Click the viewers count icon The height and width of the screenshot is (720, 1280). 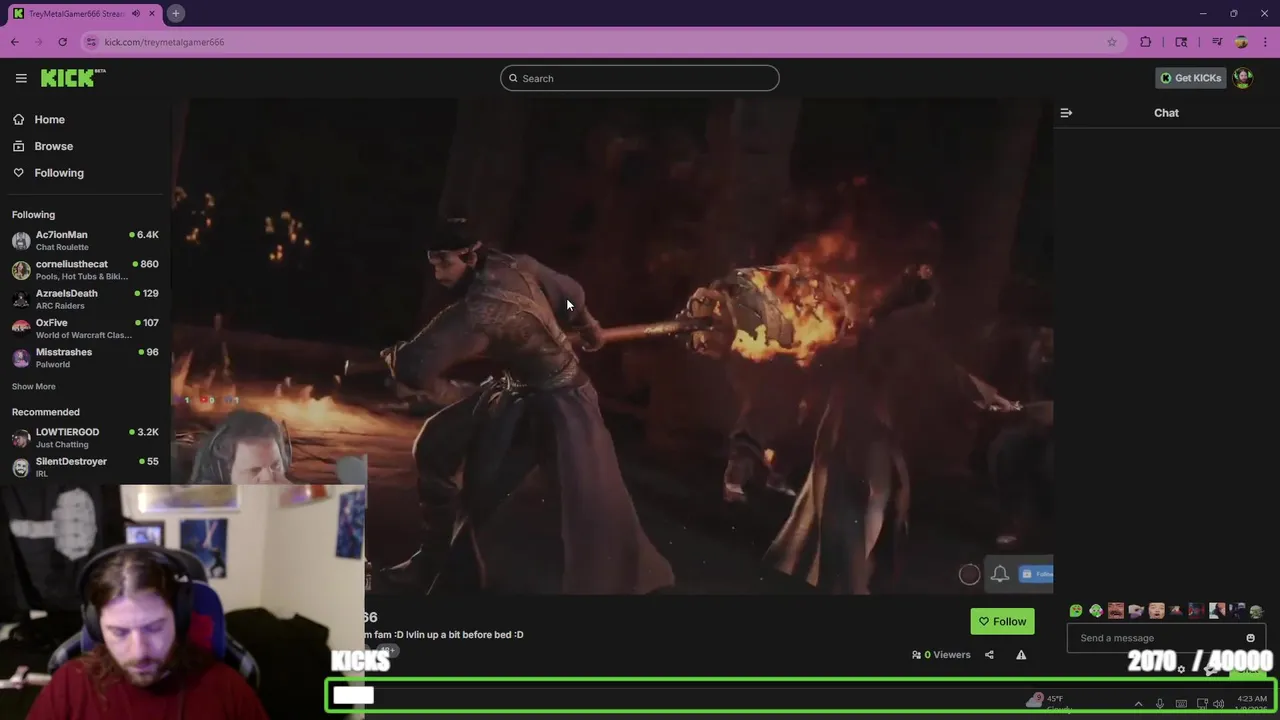[x=916, y=655]
